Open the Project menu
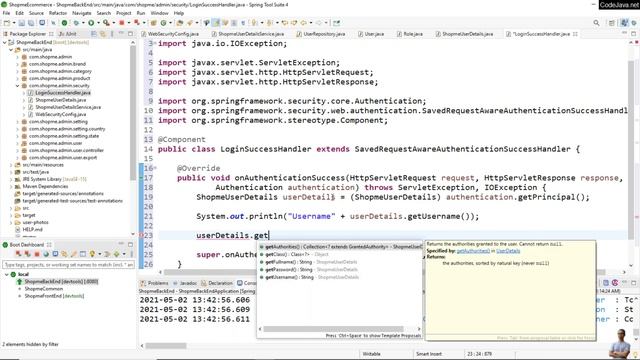640x360 pixels. click(124, 13)
